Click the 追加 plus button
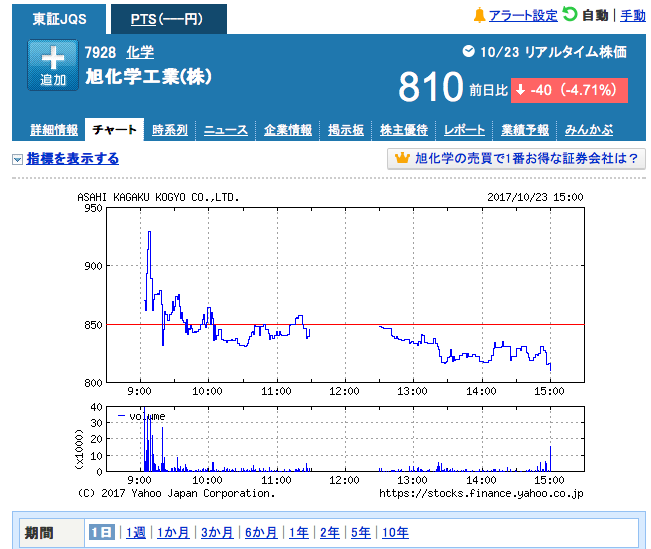This screenshot has height=549, width=651. [x=53, y=65]
